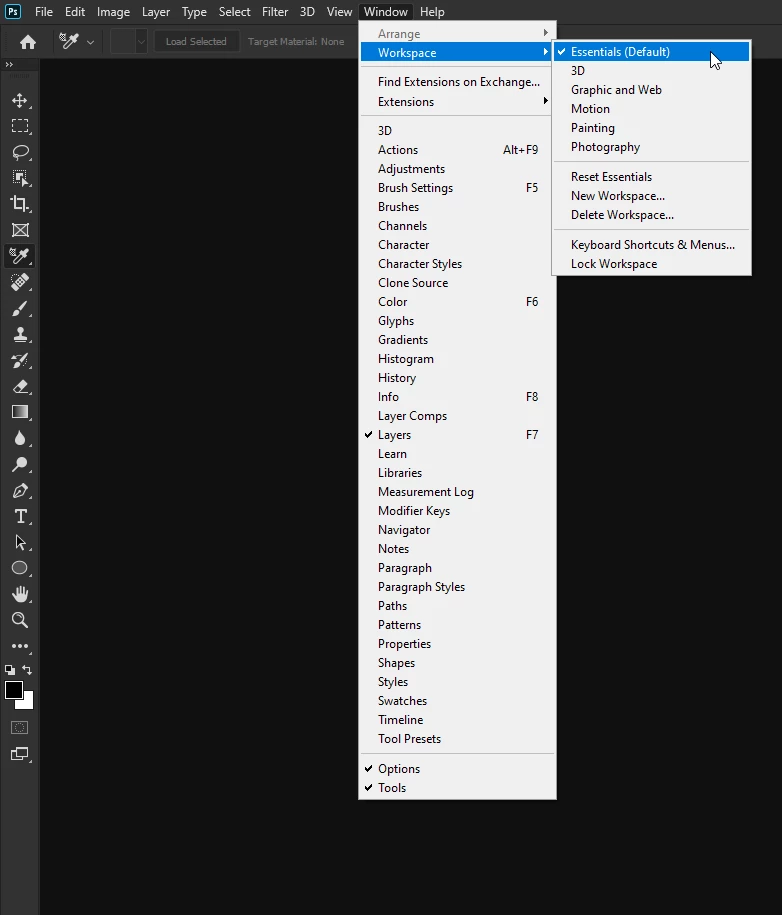Image resolution: width=782 pixels, height=915 pixels.
Task: Reset default foreground and background colors
Action: coord(10,670)
